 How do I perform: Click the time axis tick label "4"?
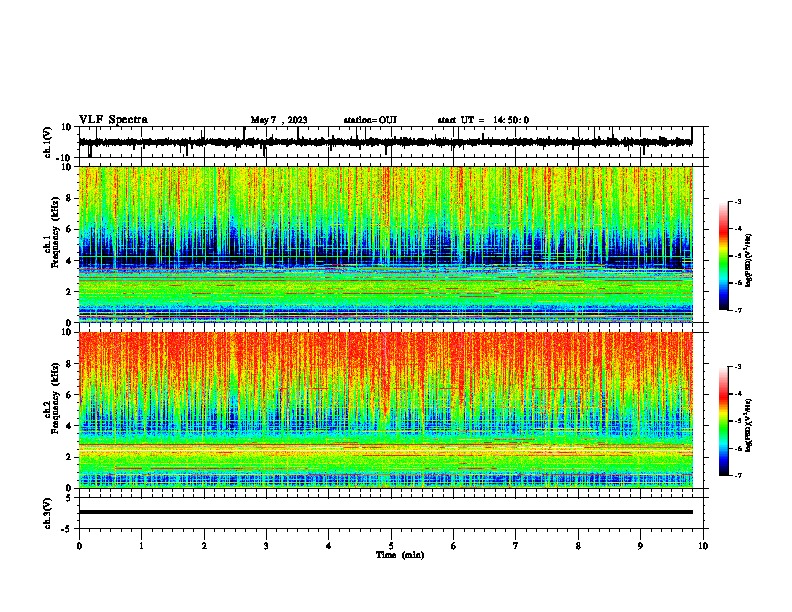[328, 546]
